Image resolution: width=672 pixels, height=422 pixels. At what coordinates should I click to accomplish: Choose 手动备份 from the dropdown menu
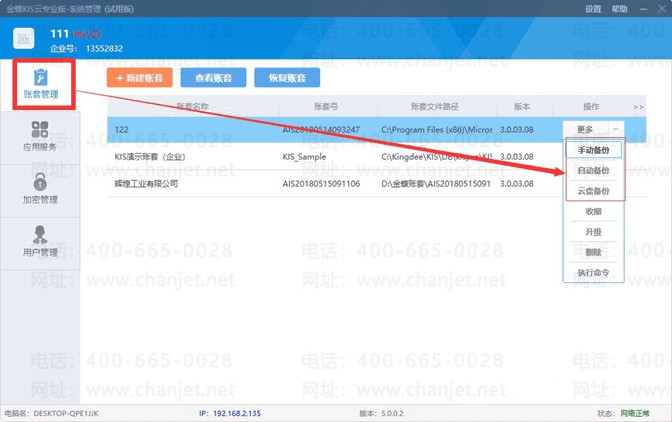click(x=593, y=150)
